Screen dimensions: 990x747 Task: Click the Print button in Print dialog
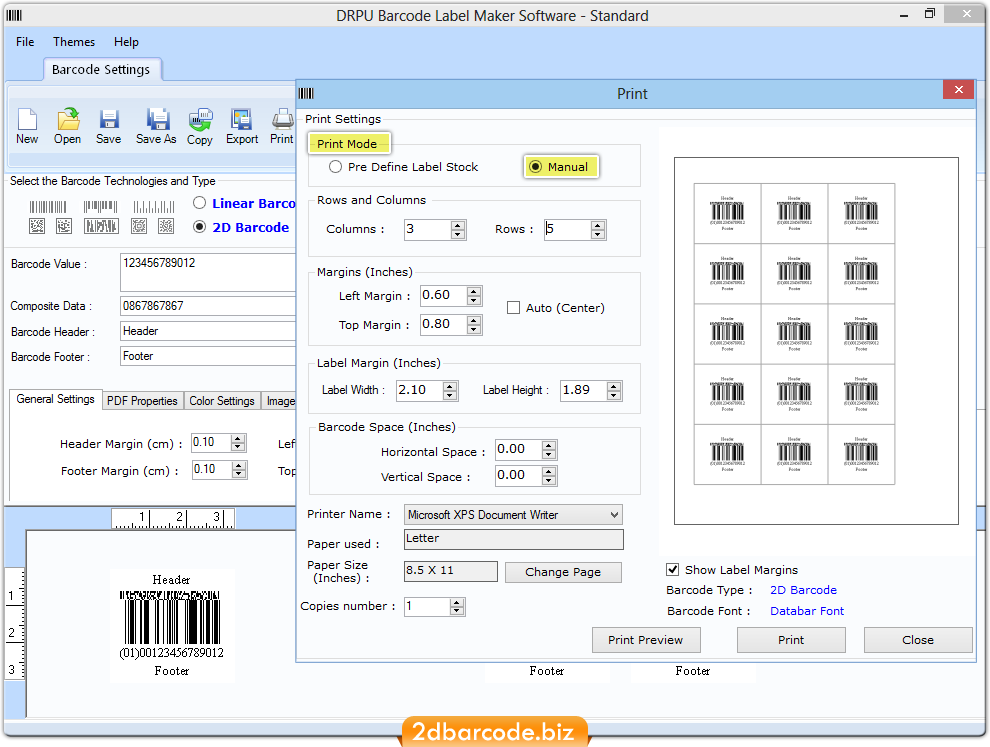(791, 640)
